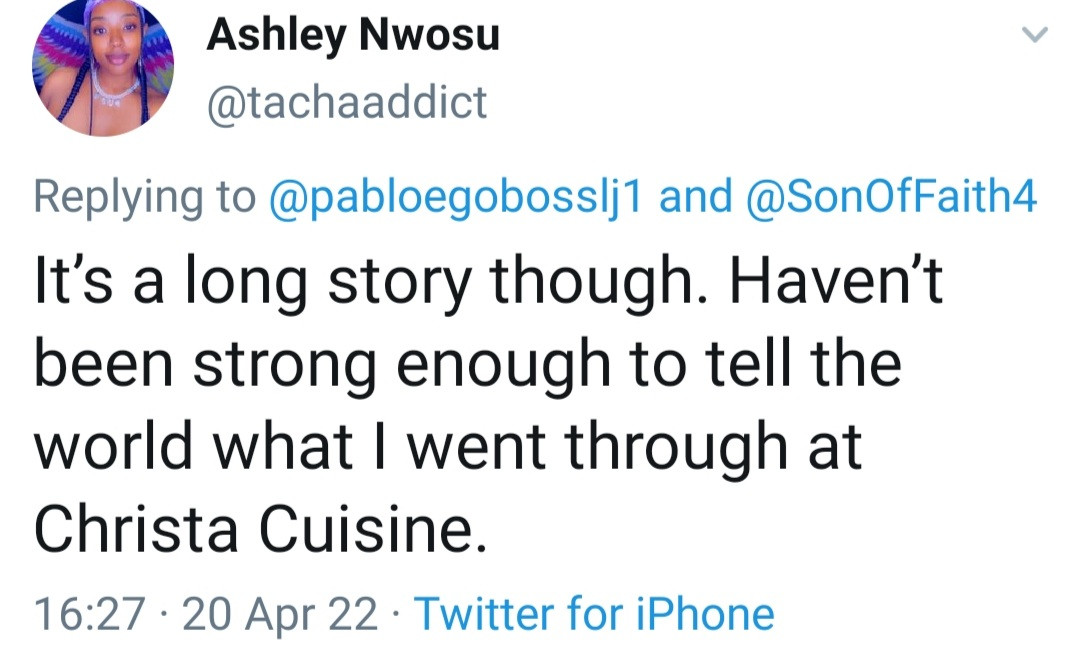This screenshot has width=1080, height=663.
Task: Click the Ashley Nwosu display name
Action: (352, 38)
